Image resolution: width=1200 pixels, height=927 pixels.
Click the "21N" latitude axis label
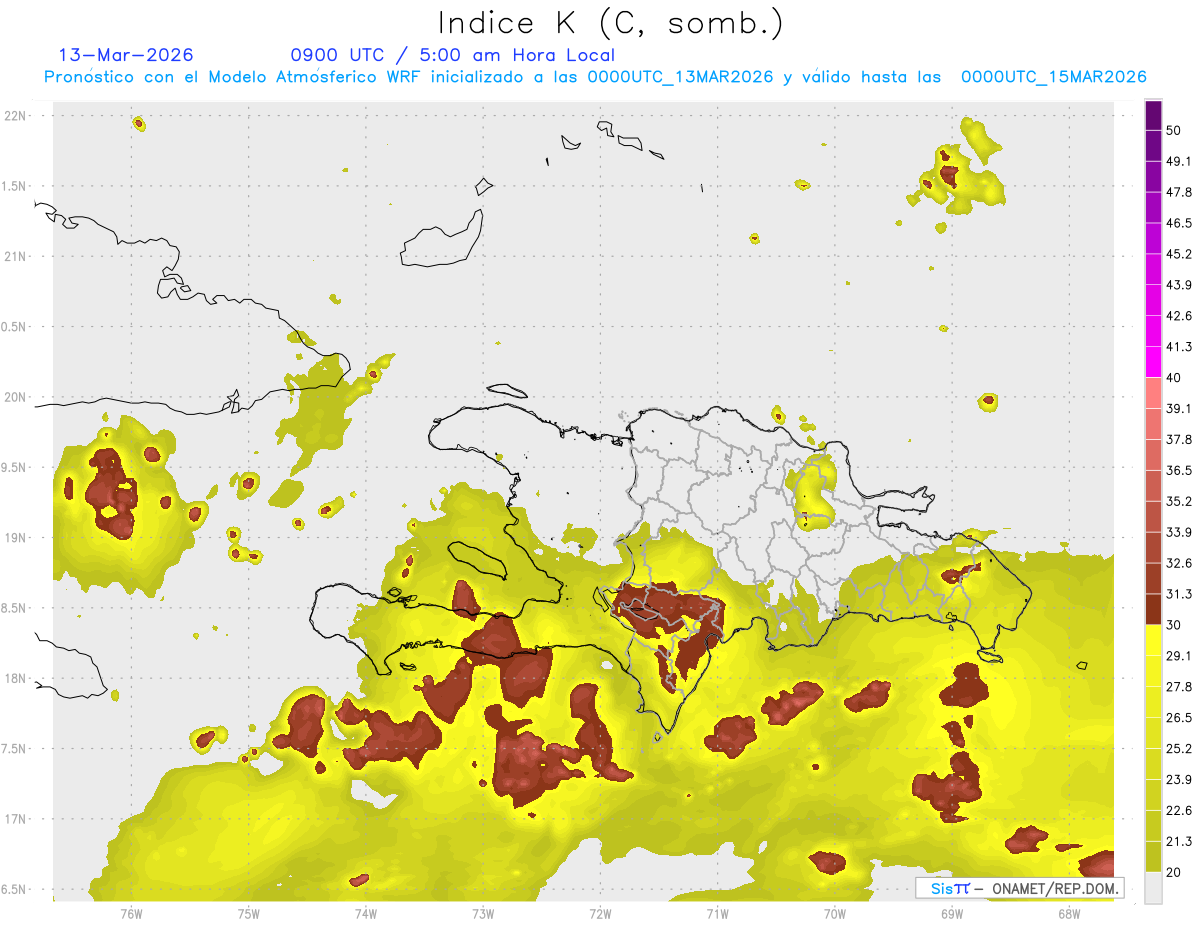point(15,256)
